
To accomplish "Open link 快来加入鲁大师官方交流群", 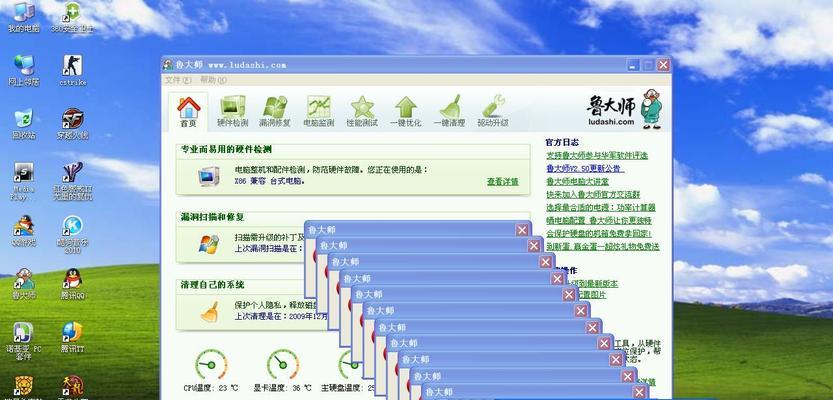I will pos(593,194).
